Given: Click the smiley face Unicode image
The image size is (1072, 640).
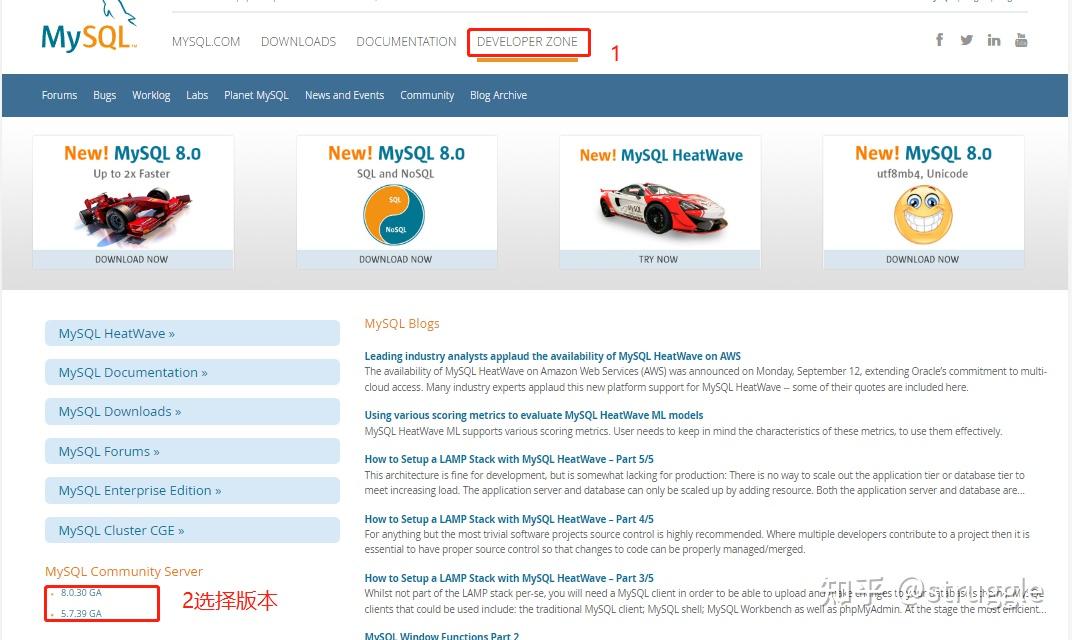Looking at the screenshot, I should (x=923, y=214).
